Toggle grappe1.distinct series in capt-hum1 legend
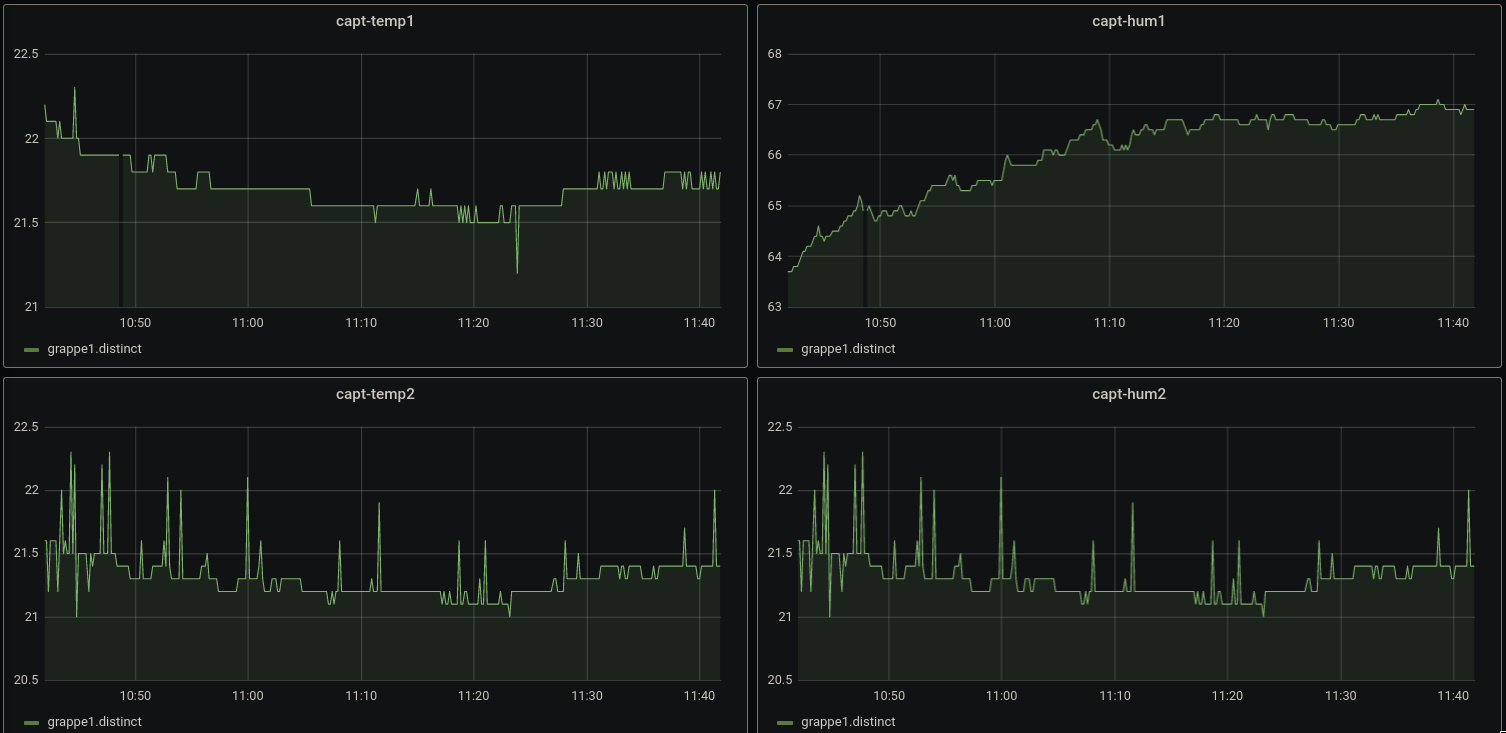Screen dimensions: 1506x733 tap(849, 349)
